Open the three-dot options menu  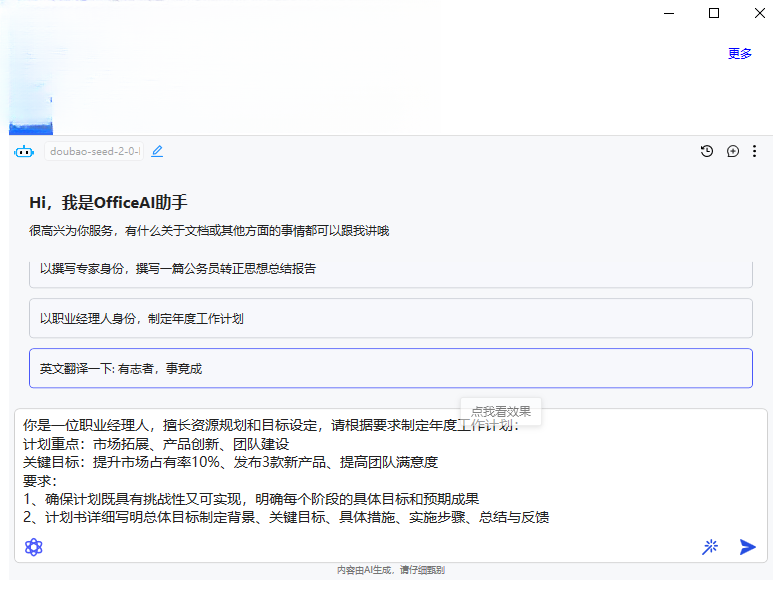[755, 151]
